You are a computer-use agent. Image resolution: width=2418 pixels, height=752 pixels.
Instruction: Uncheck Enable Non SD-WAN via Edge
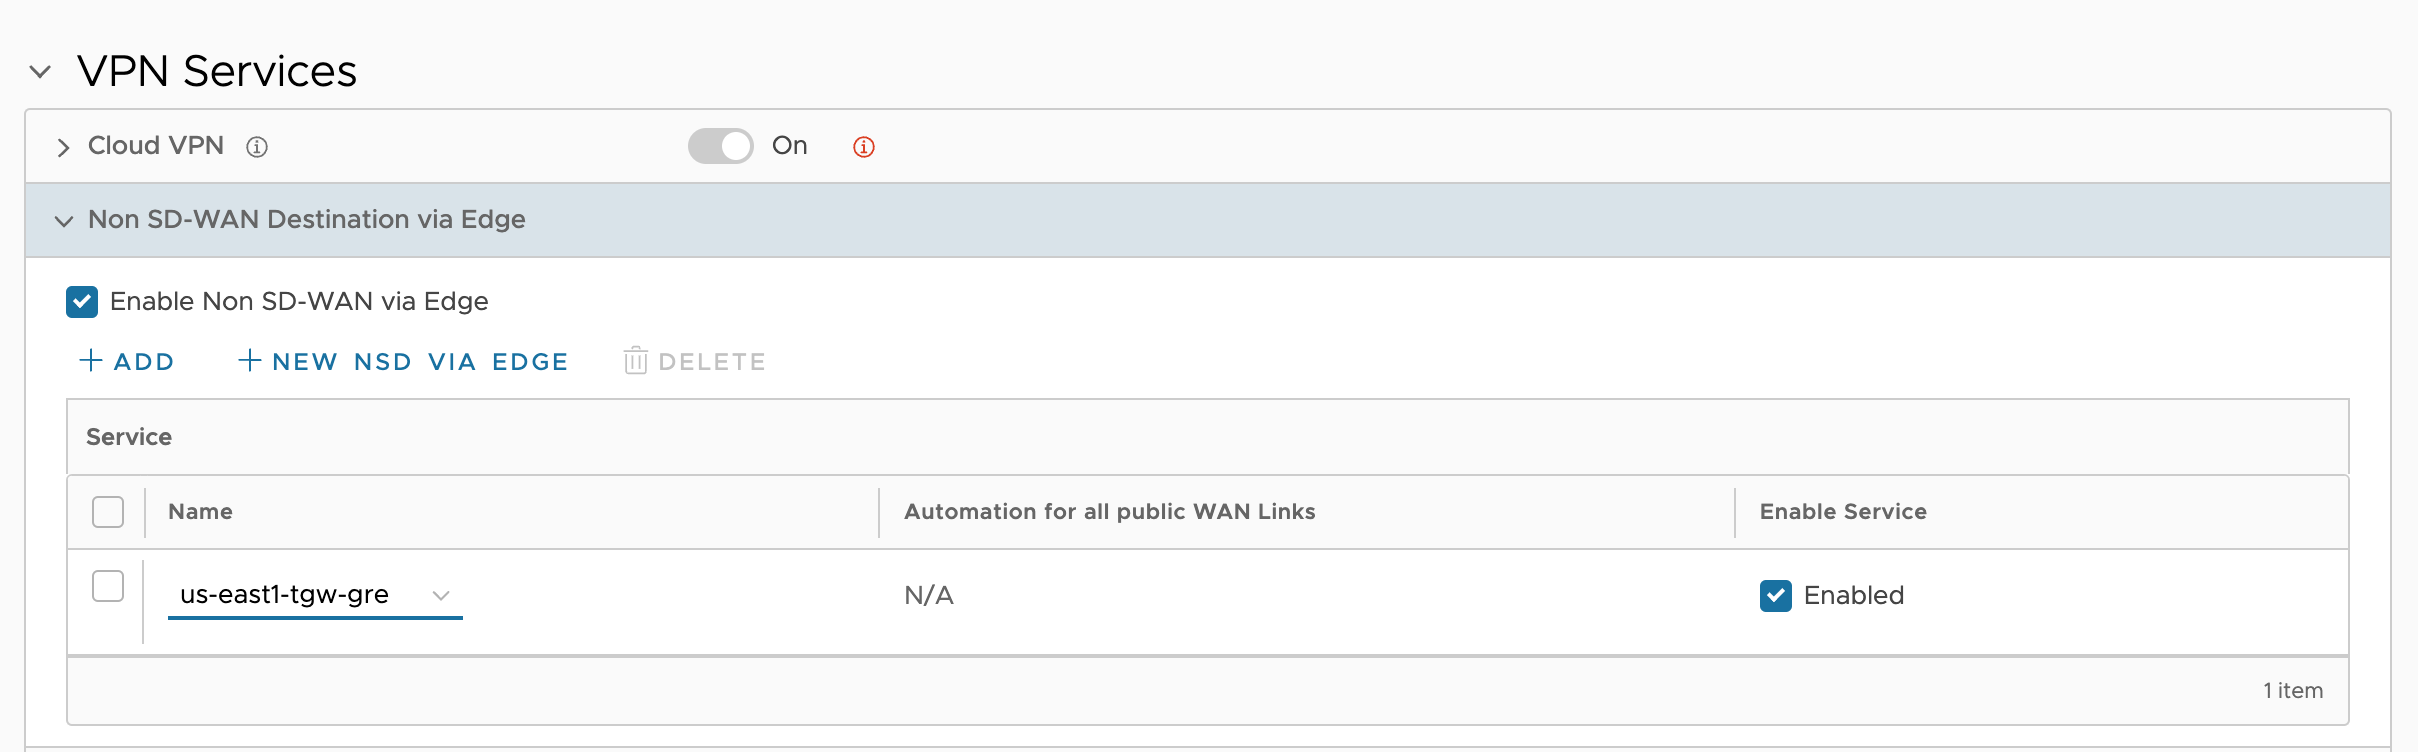82,302
